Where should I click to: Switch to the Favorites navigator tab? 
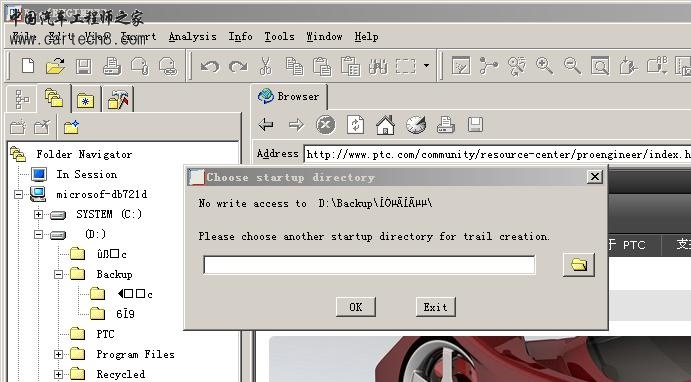pyautogui.click(x=85, y=100)
